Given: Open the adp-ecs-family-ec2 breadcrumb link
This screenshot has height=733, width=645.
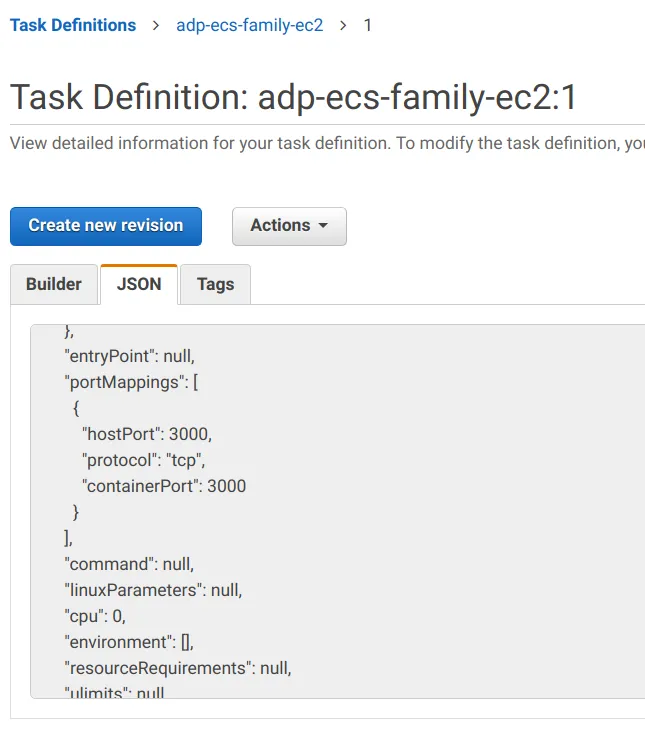Looking at the screenshot, I should click(x=250, y=25).
